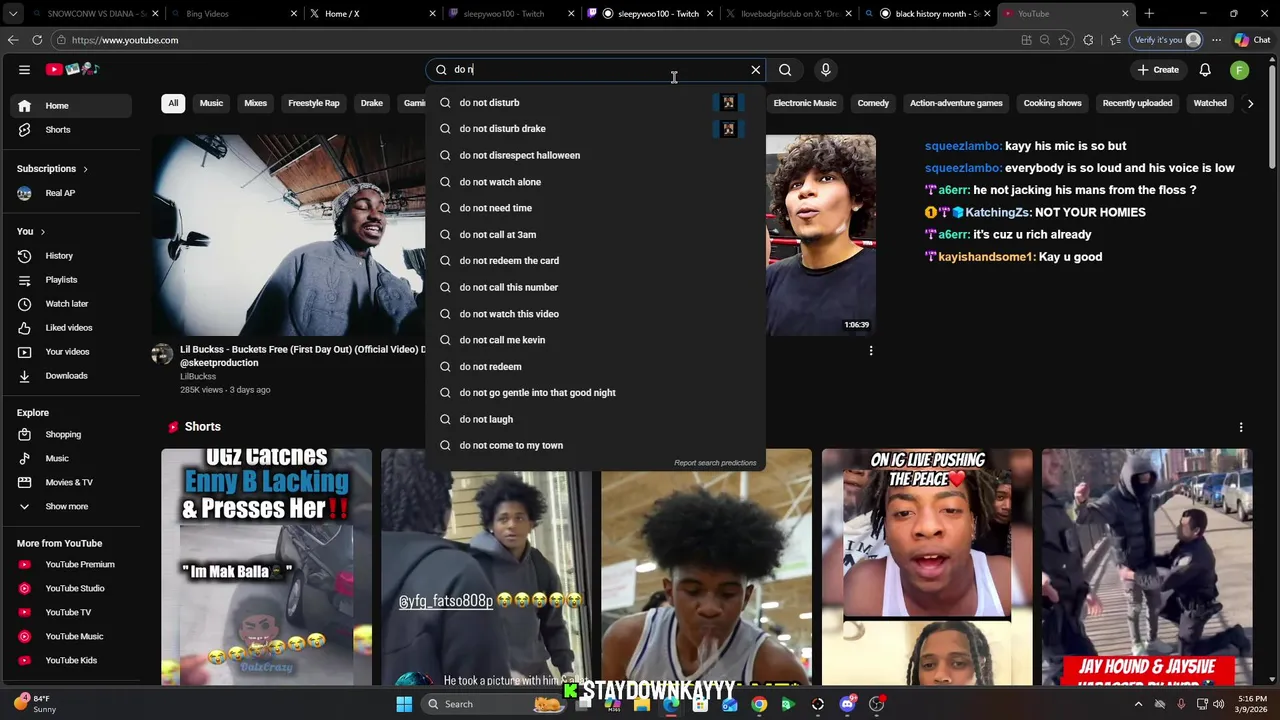Click the browser back arrow
1280x720 pixels.
tap(13, 40)
